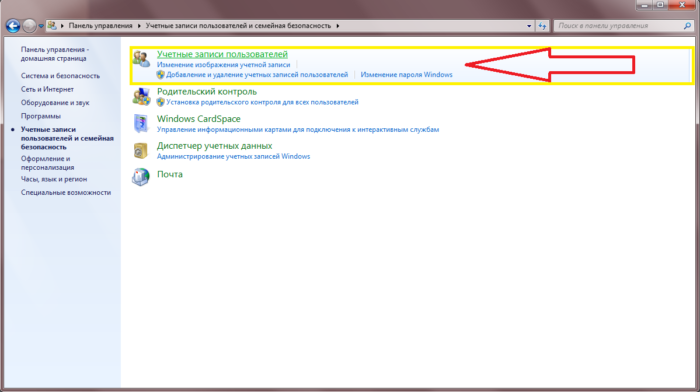
Task: Open the recent pages dropdown near Forward button
Action: (41, 26)
